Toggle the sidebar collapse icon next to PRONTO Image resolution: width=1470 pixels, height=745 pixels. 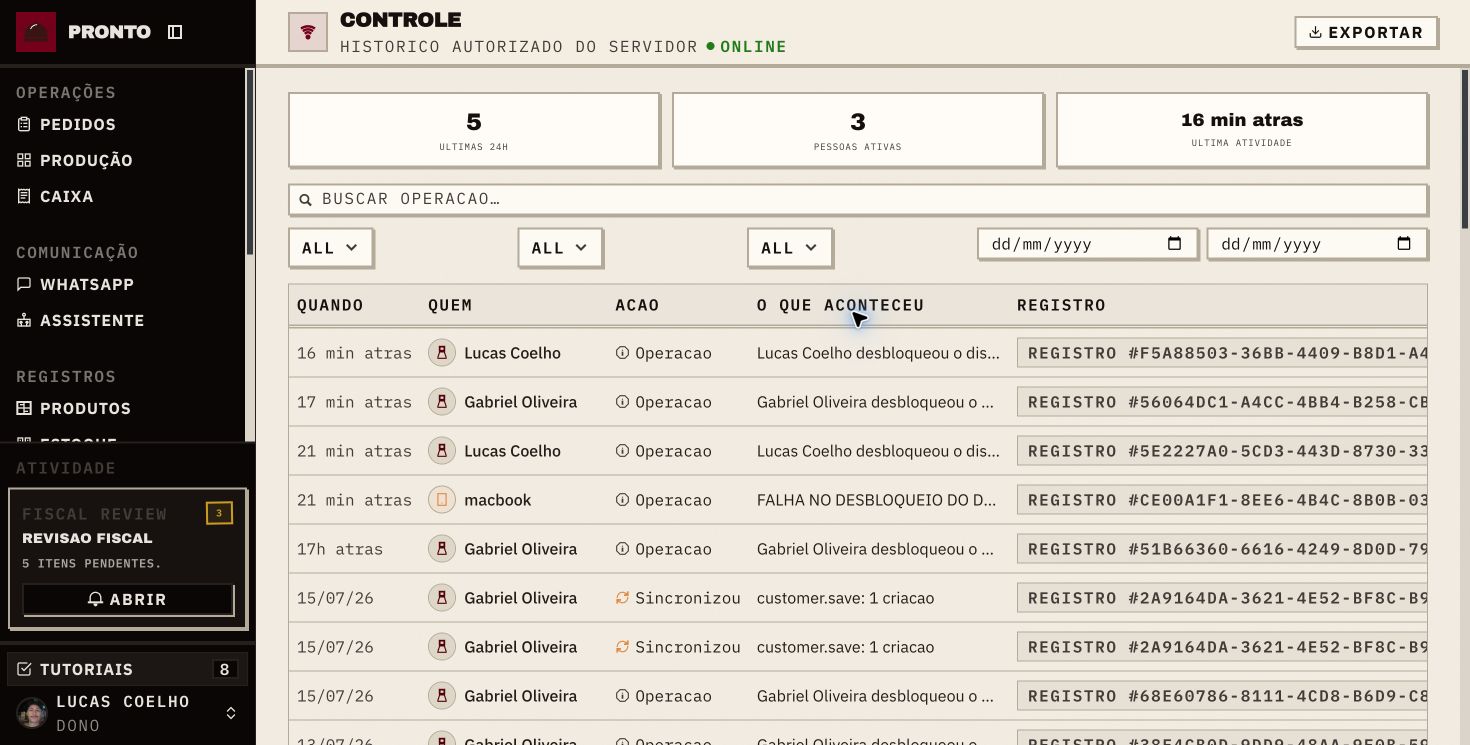coord(175,32)
